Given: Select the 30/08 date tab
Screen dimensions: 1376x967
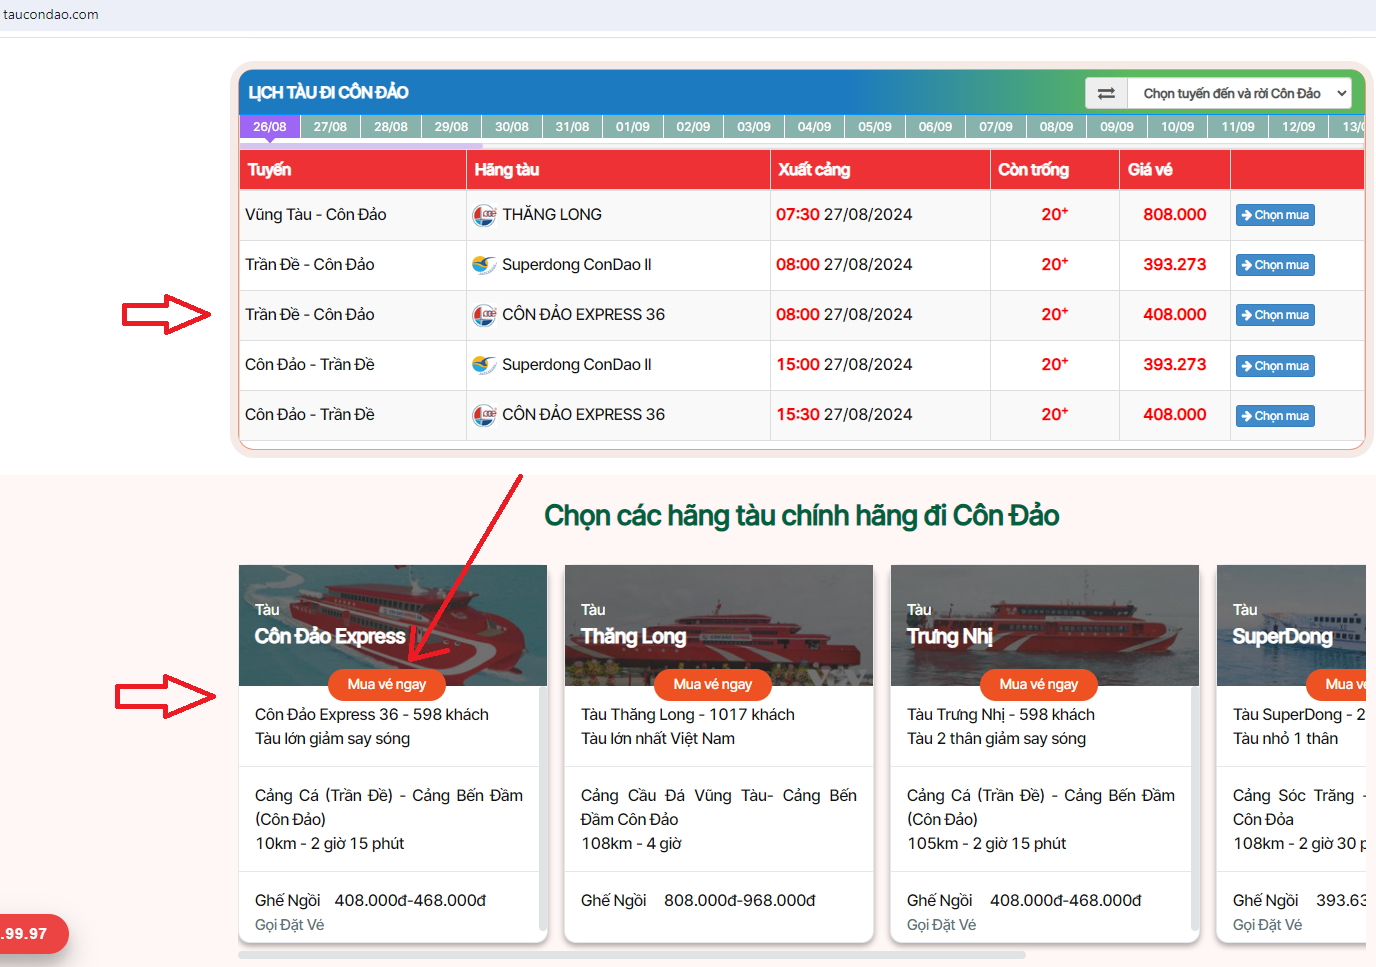Looking at the screenshot, I should 512,127.
